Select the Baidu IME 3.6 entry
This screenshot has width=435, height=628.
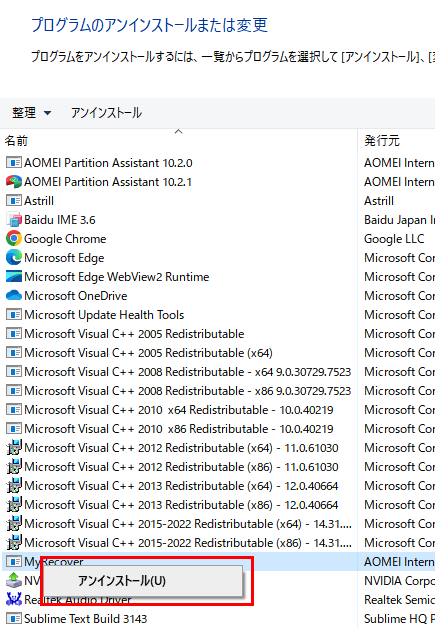(60, 219)
